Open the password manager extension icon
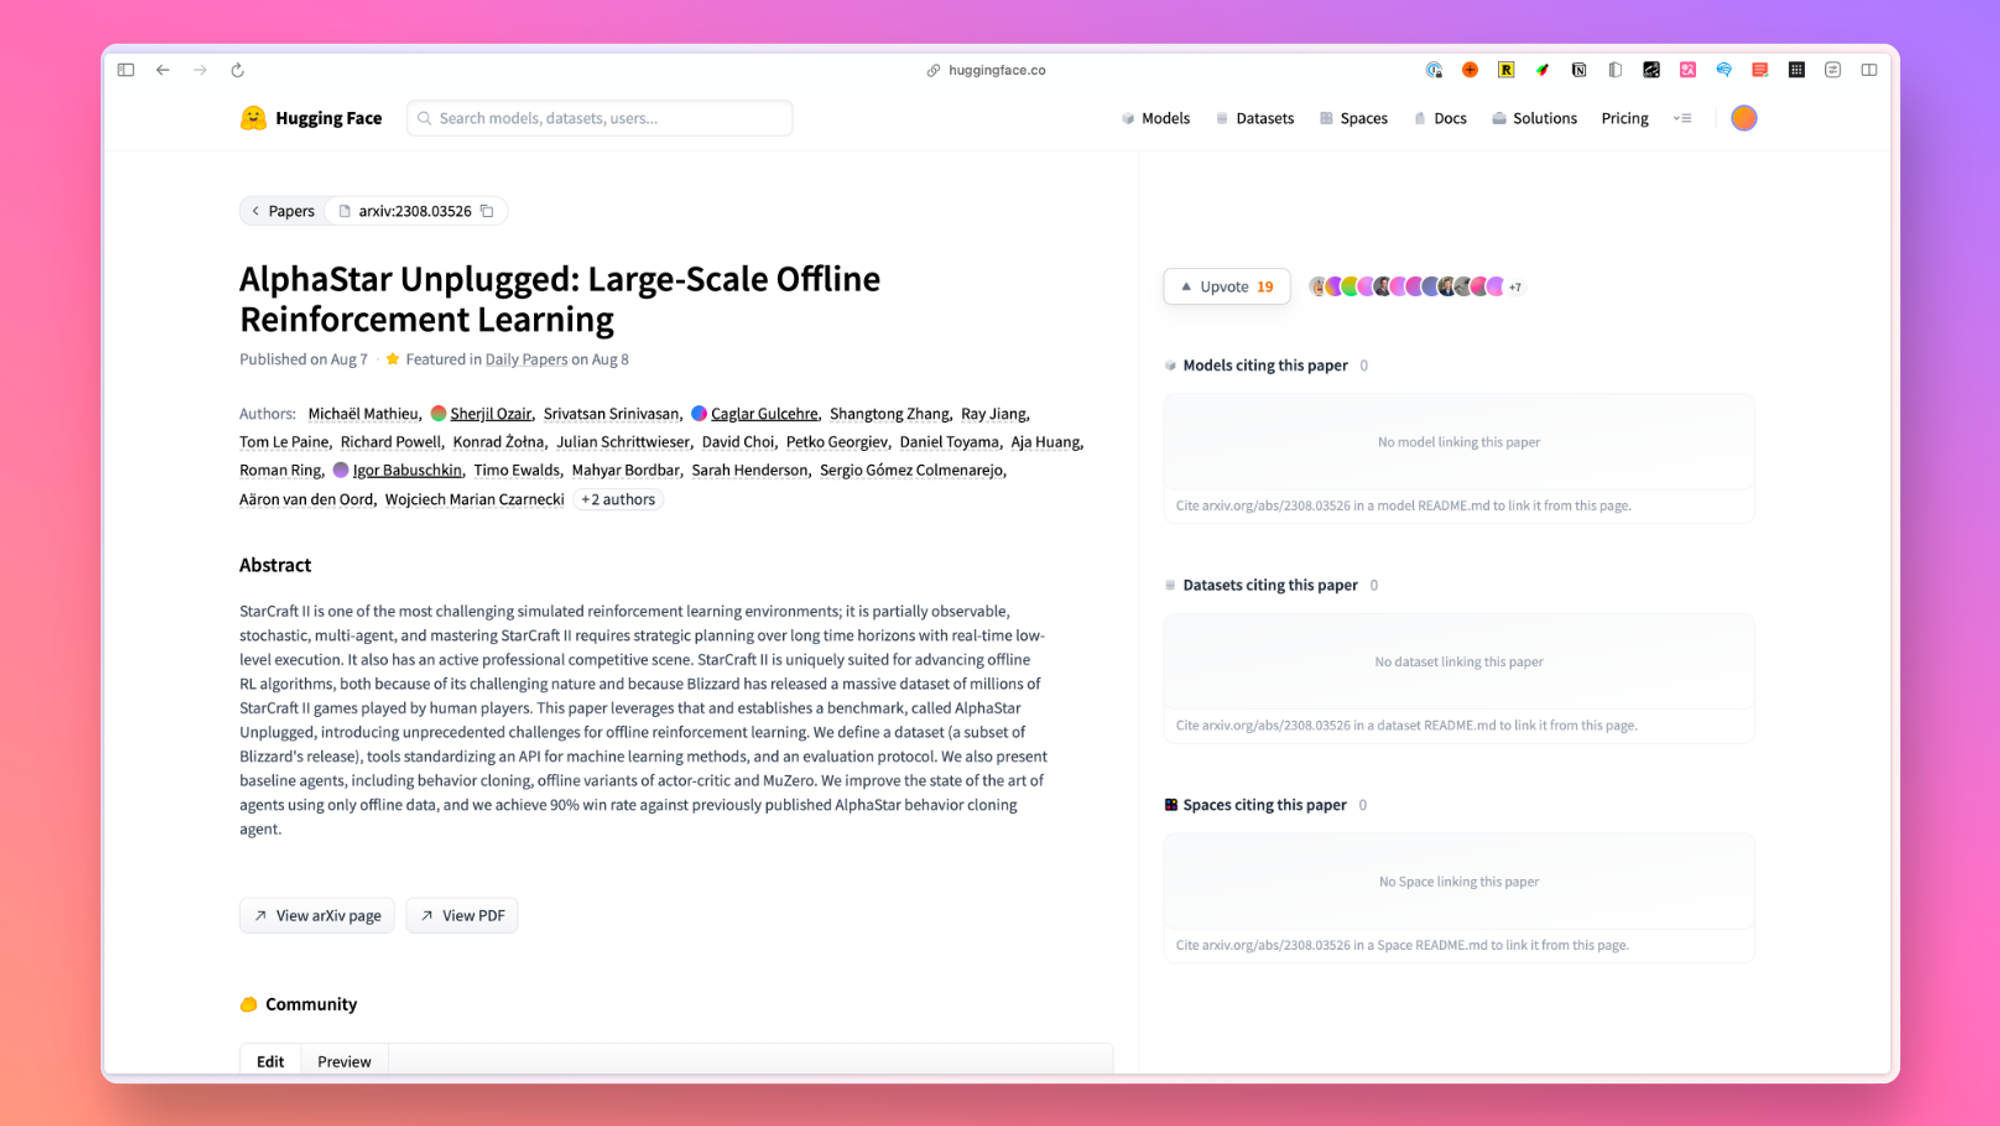 pyautogui.click(x=1434, y=70)
